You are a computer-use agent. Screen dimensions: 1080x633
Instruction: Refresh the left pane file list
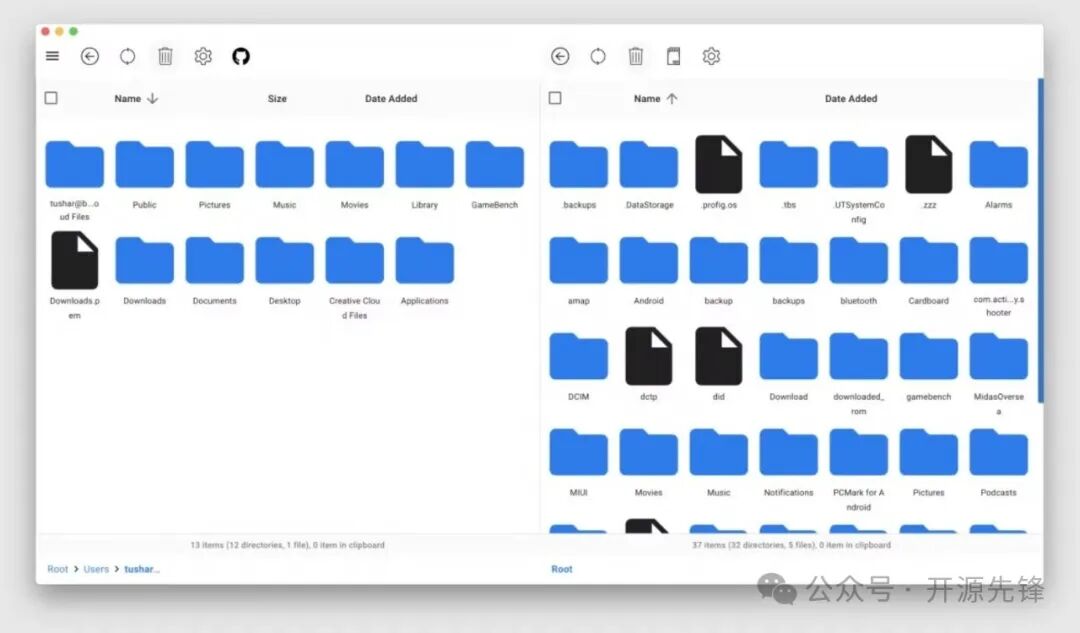127,56
